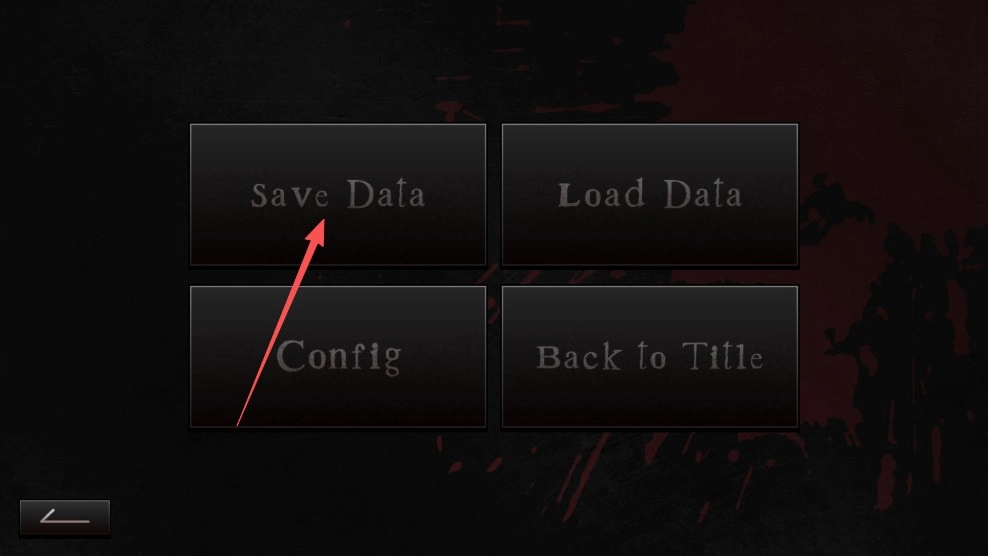988x556 pixels.
Task: Choose the Back to Title option
Action: (650, 357)
